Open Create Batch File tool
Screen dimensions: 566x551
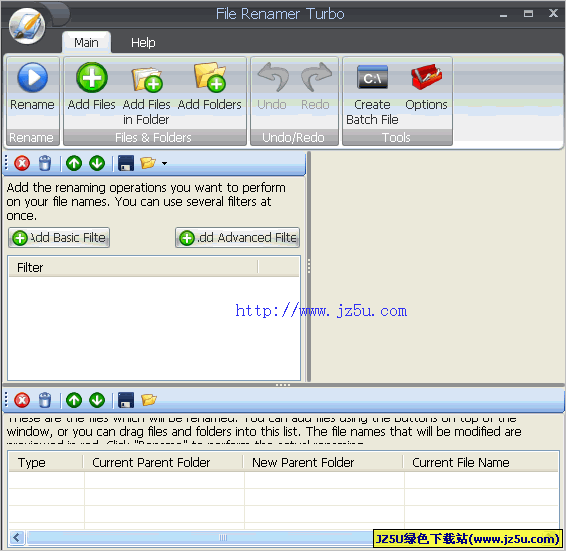[372, 77]
